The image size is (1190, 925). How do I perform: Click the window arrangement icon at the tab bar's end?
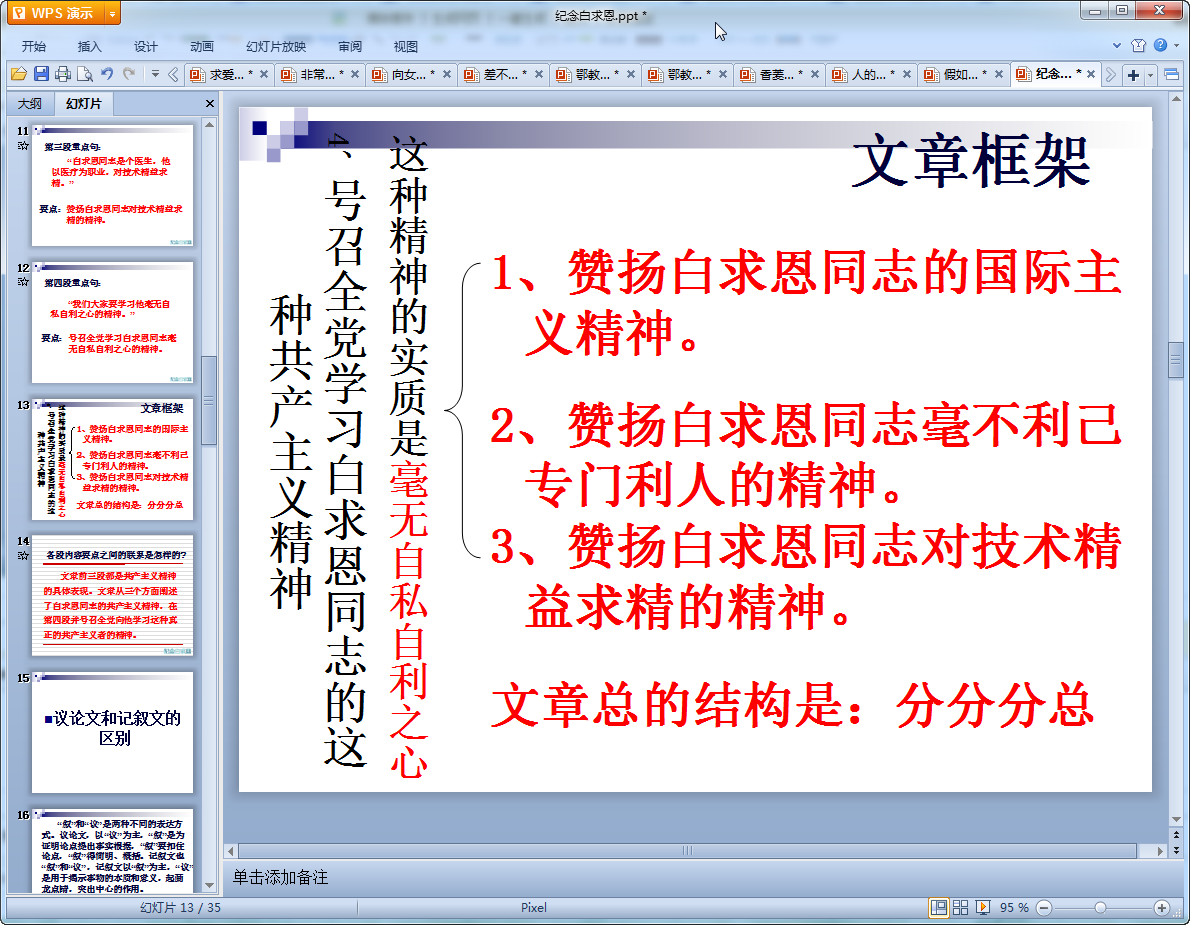click(x=1171, y=74)
